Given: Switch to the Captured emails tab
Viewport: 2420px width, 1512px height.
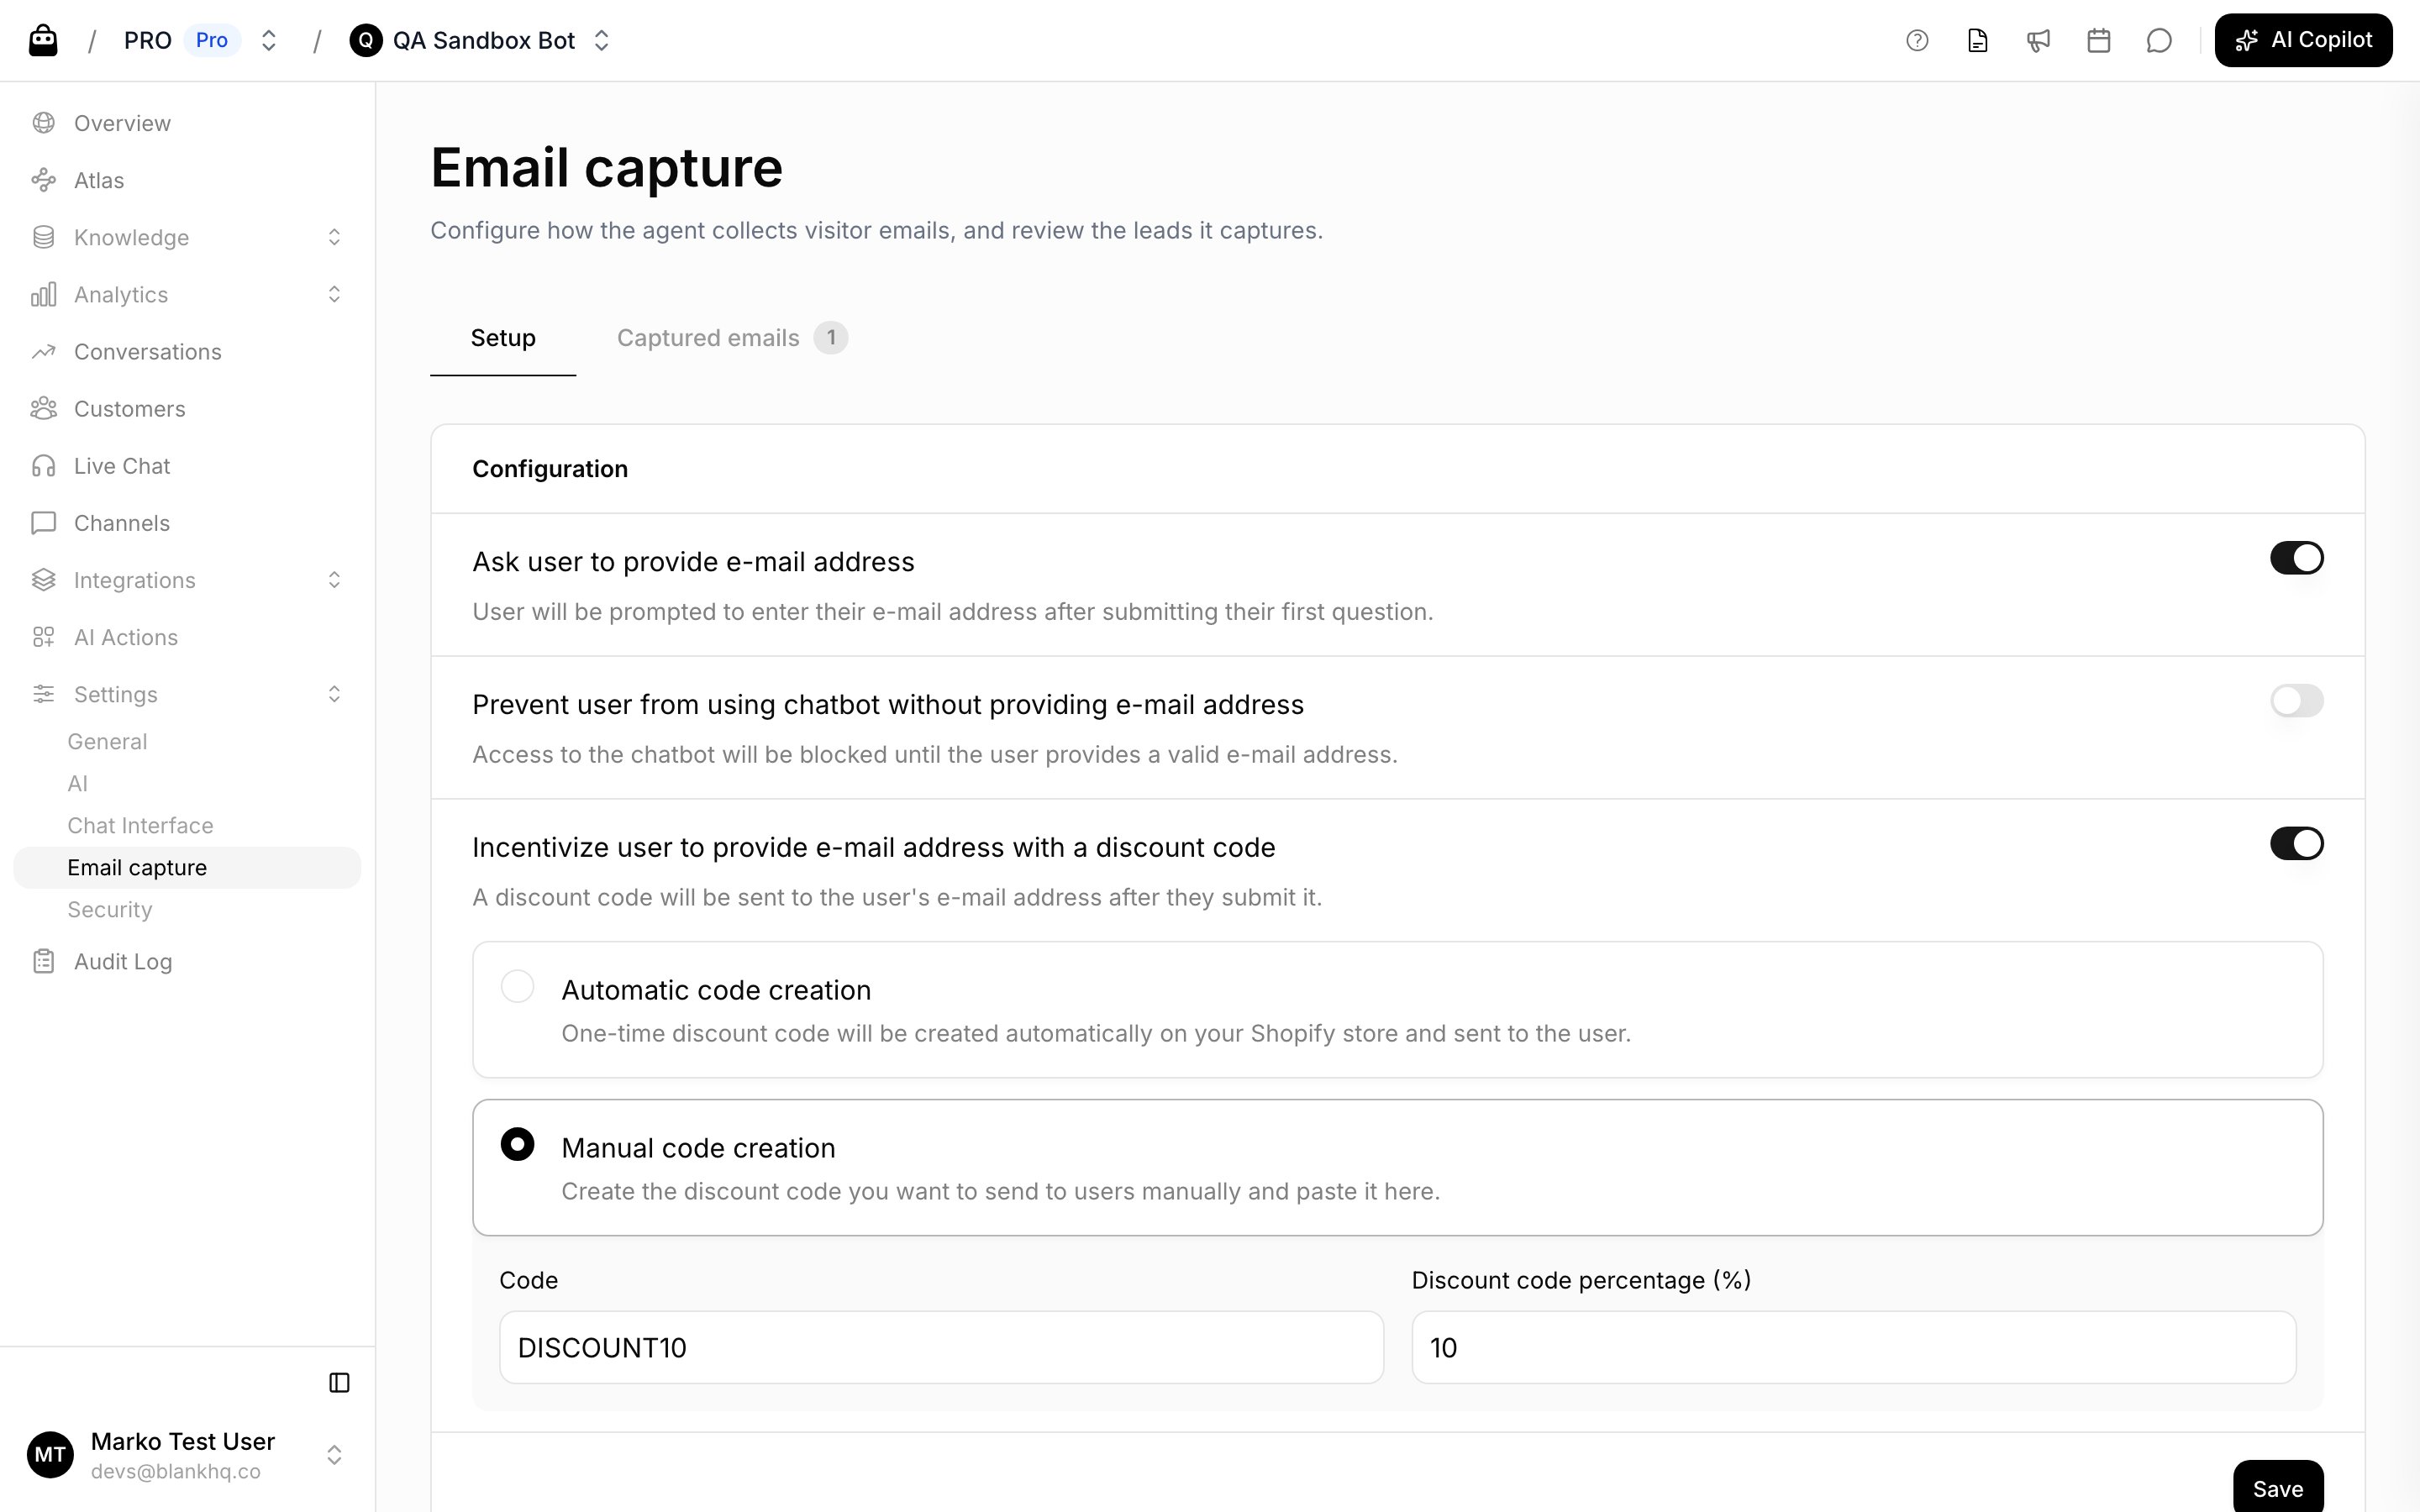Looking at the screenshot, I should tap(732, 338).
